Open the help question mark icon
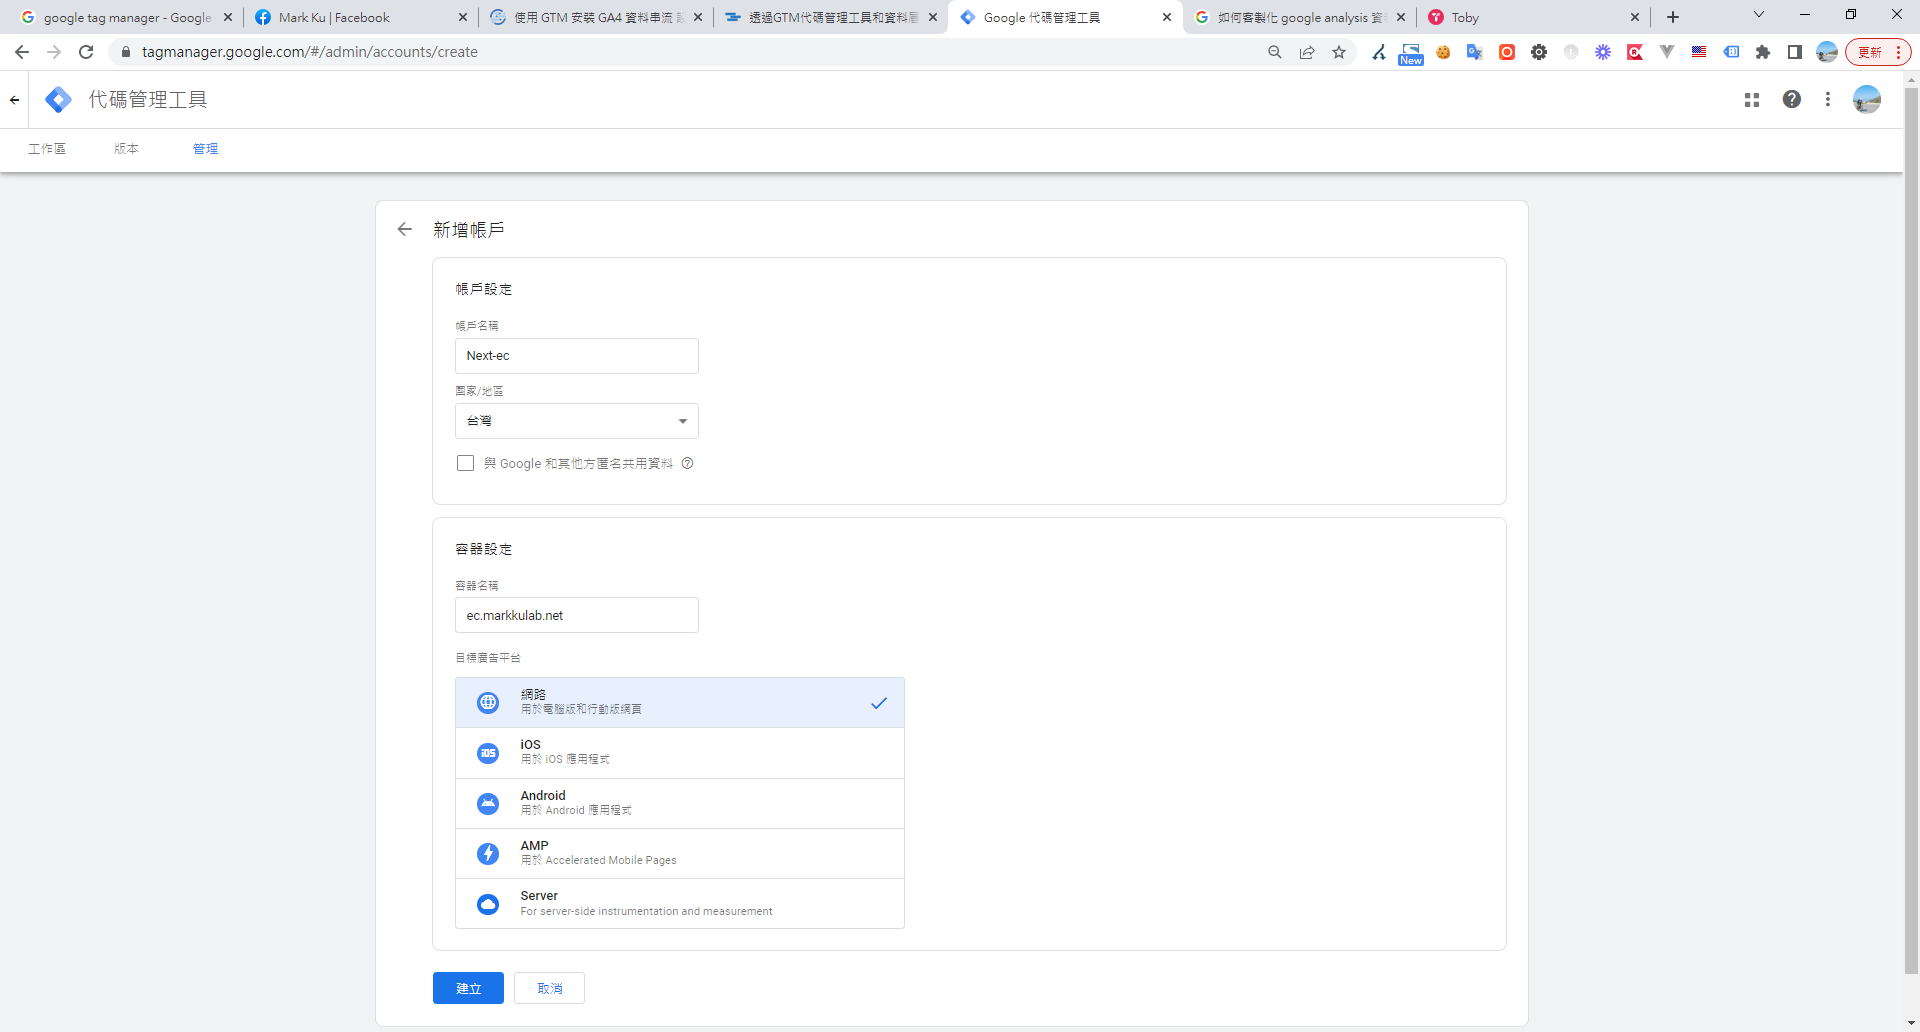 click(x=1791, y=99)
